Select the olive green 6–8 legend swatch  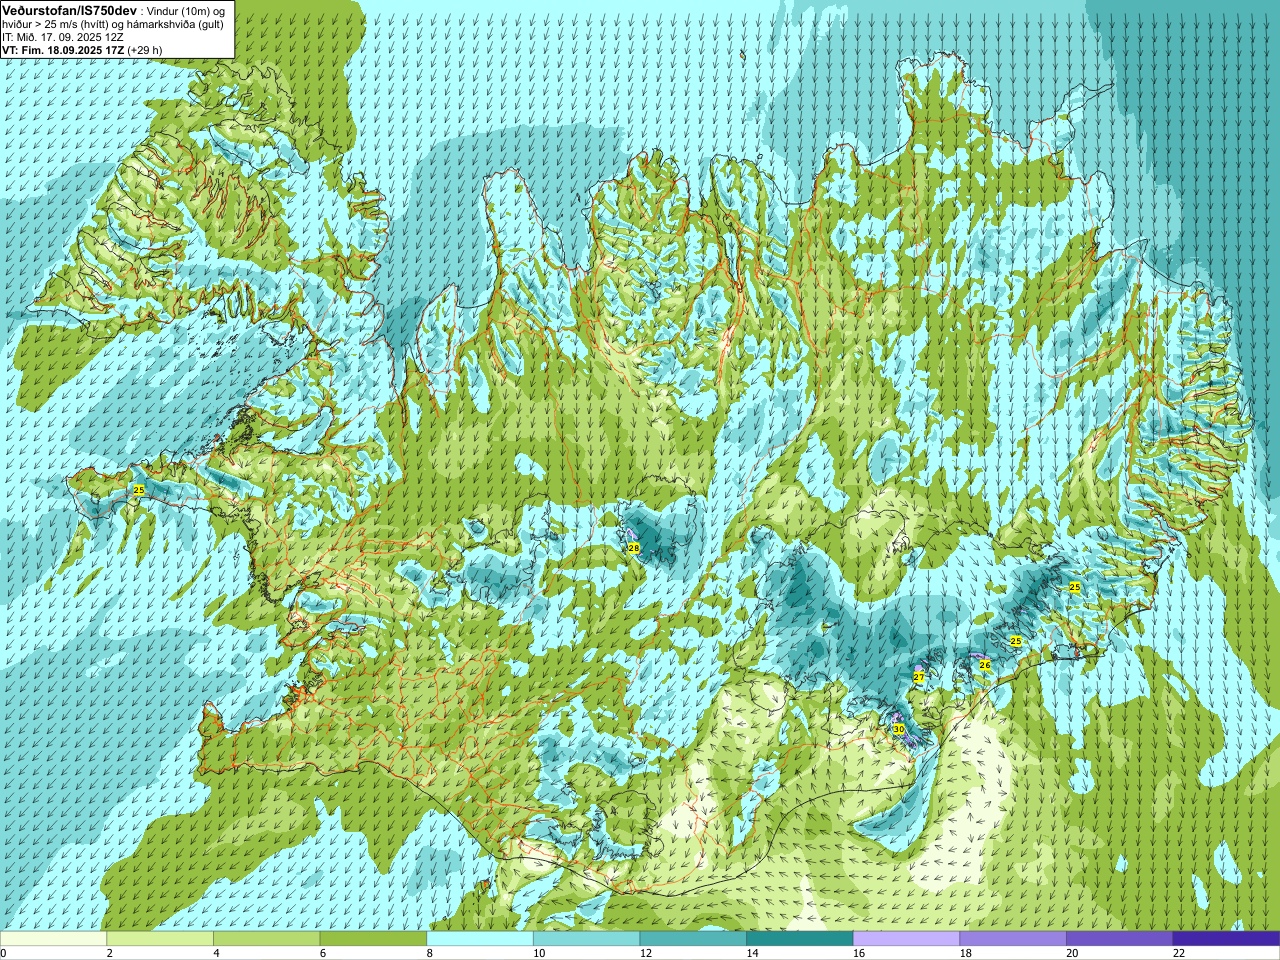(373, 939)
